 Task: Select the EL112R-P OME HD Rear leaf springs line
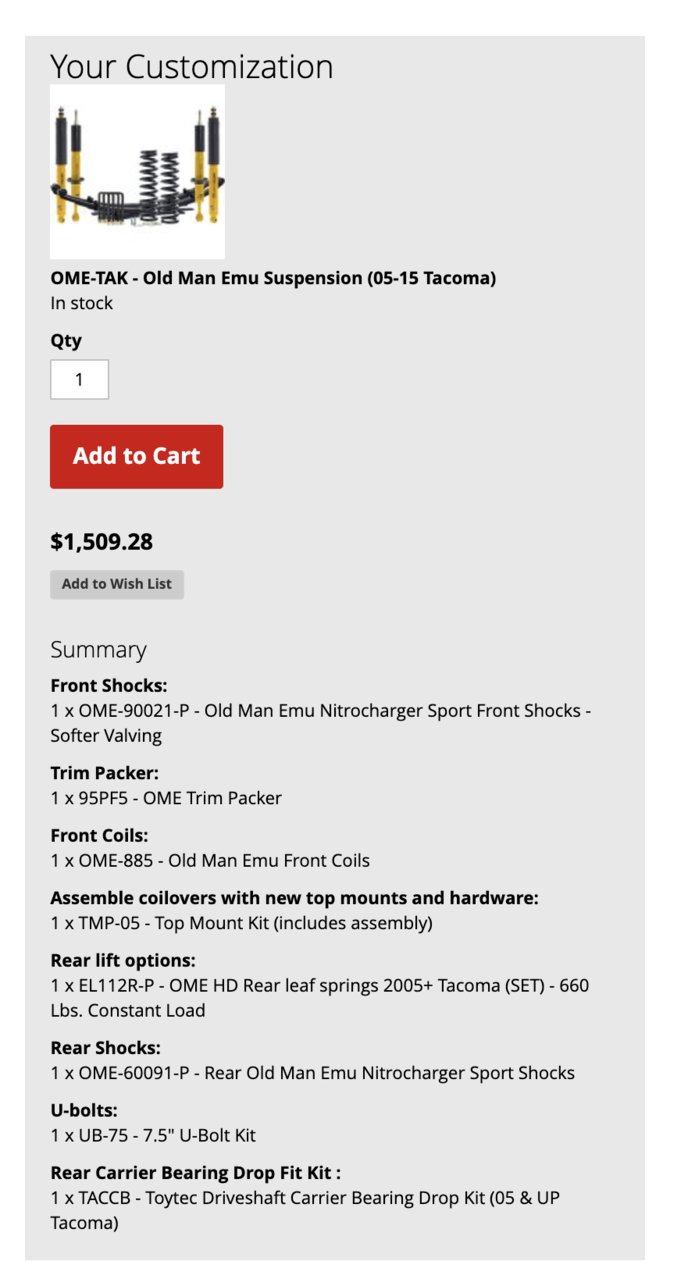click(x=320, y=998)
